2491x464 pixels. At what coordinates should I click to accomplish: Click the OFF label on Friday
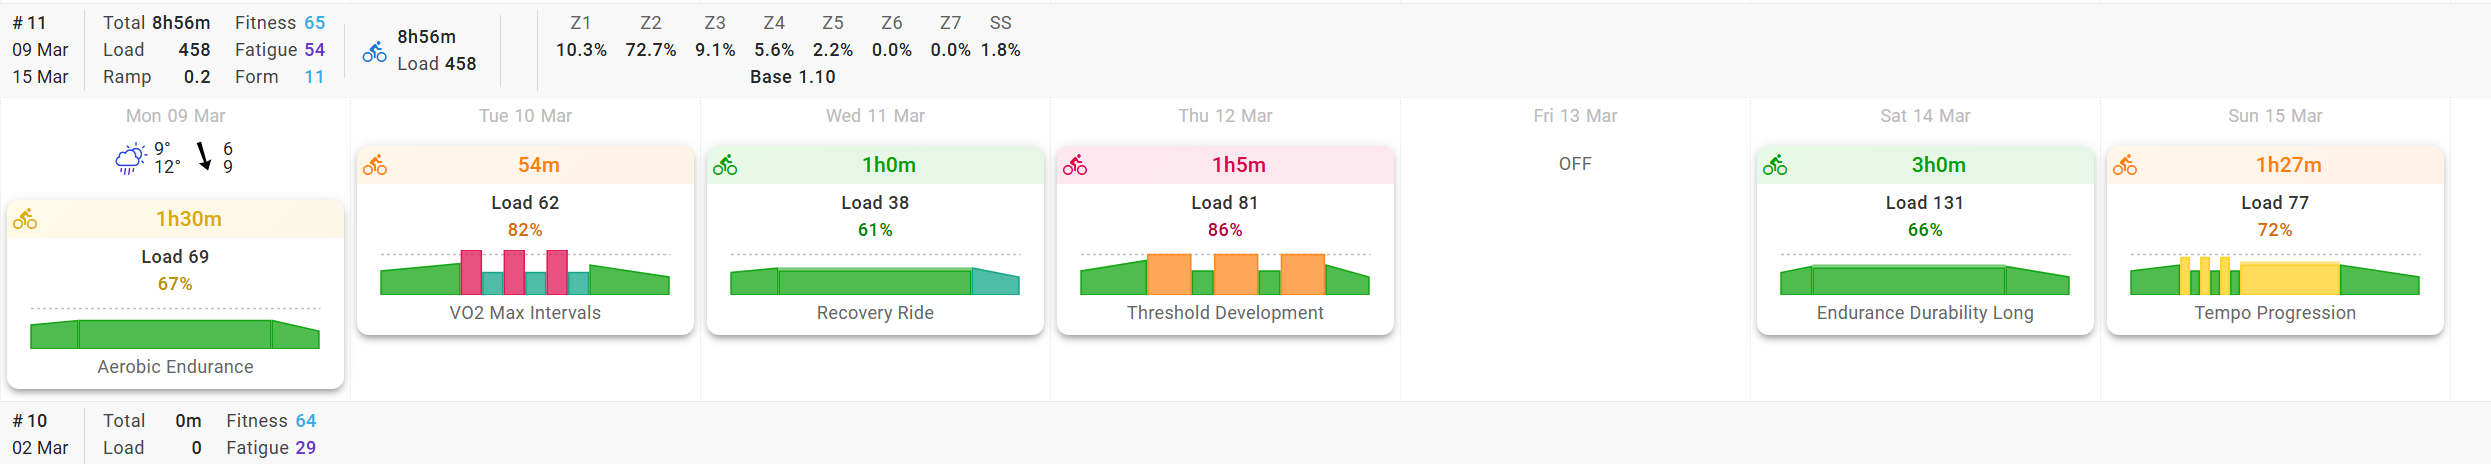(1575, 164)
